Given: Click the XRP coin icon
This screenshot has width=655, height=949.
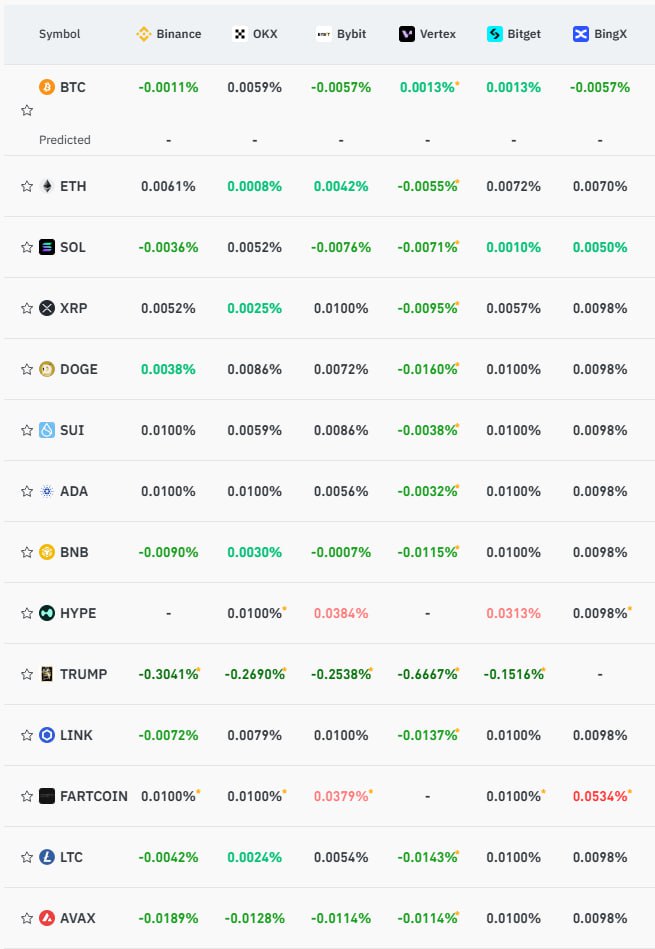Looking at the screenshot, I should point(47,308).
